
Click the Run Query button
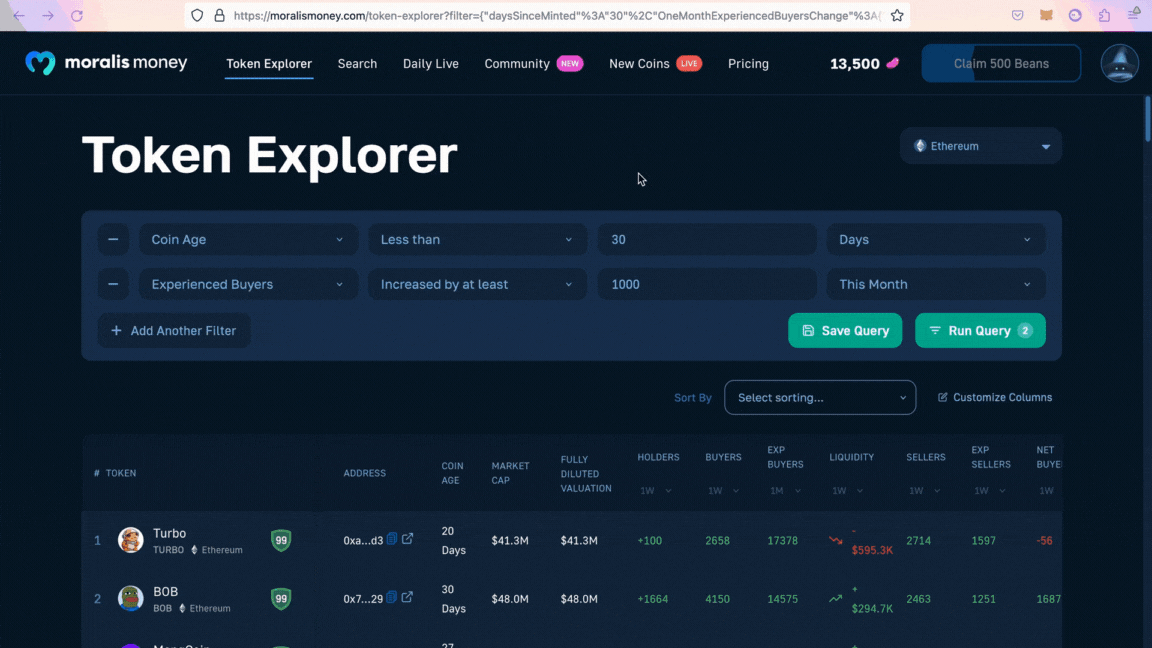click(980, 331)
